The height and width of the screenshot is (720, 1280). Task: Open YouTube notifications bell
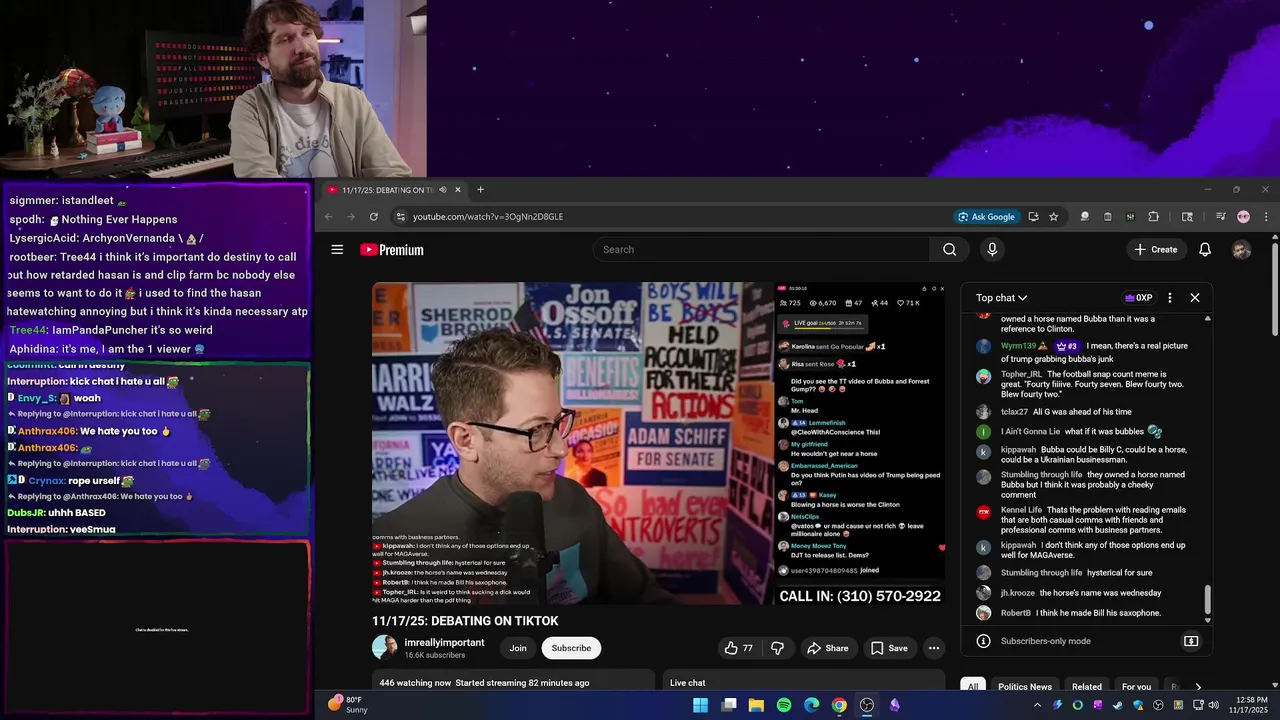(x=1205, y=250)
